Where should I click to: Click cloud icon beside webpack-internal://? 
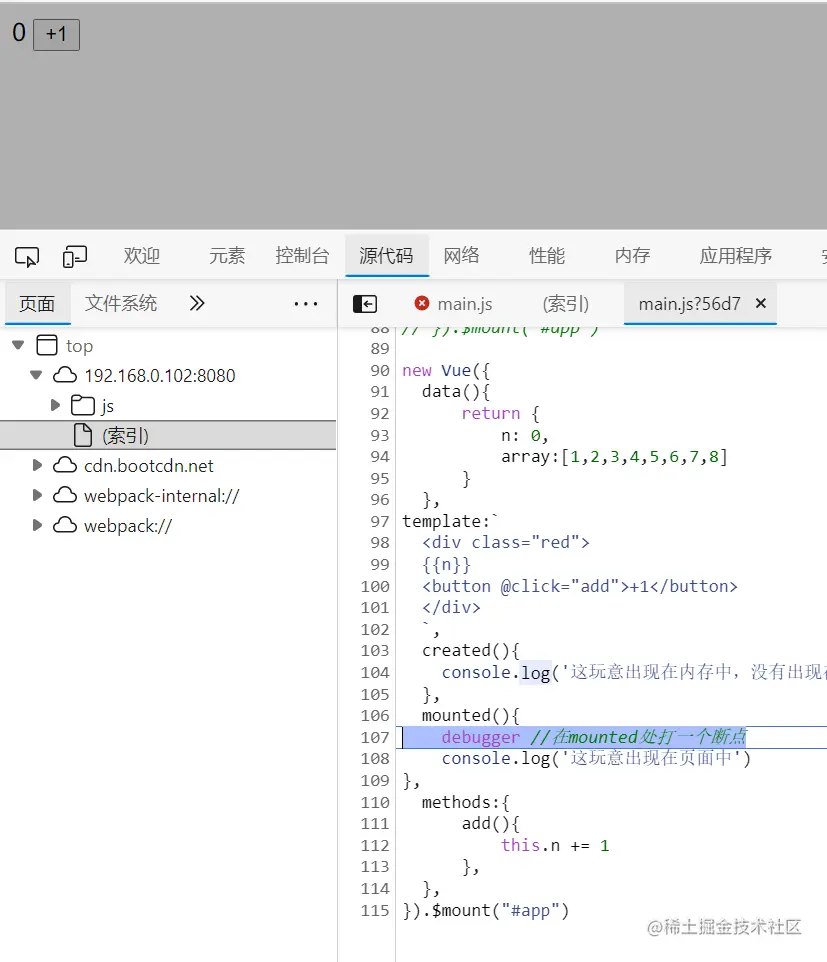(65, 495)
